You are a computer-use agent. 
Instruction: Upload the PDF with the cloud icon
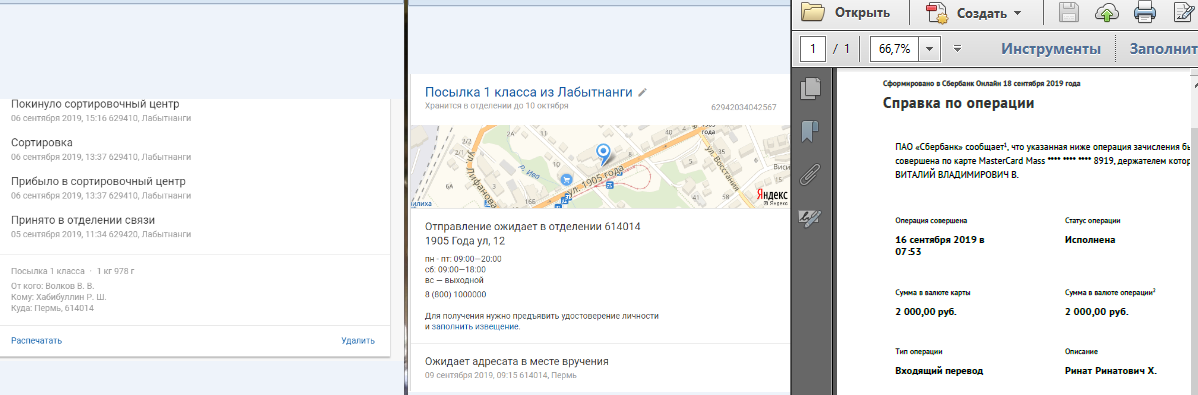pyautogui.click(x=1106, y=12)
